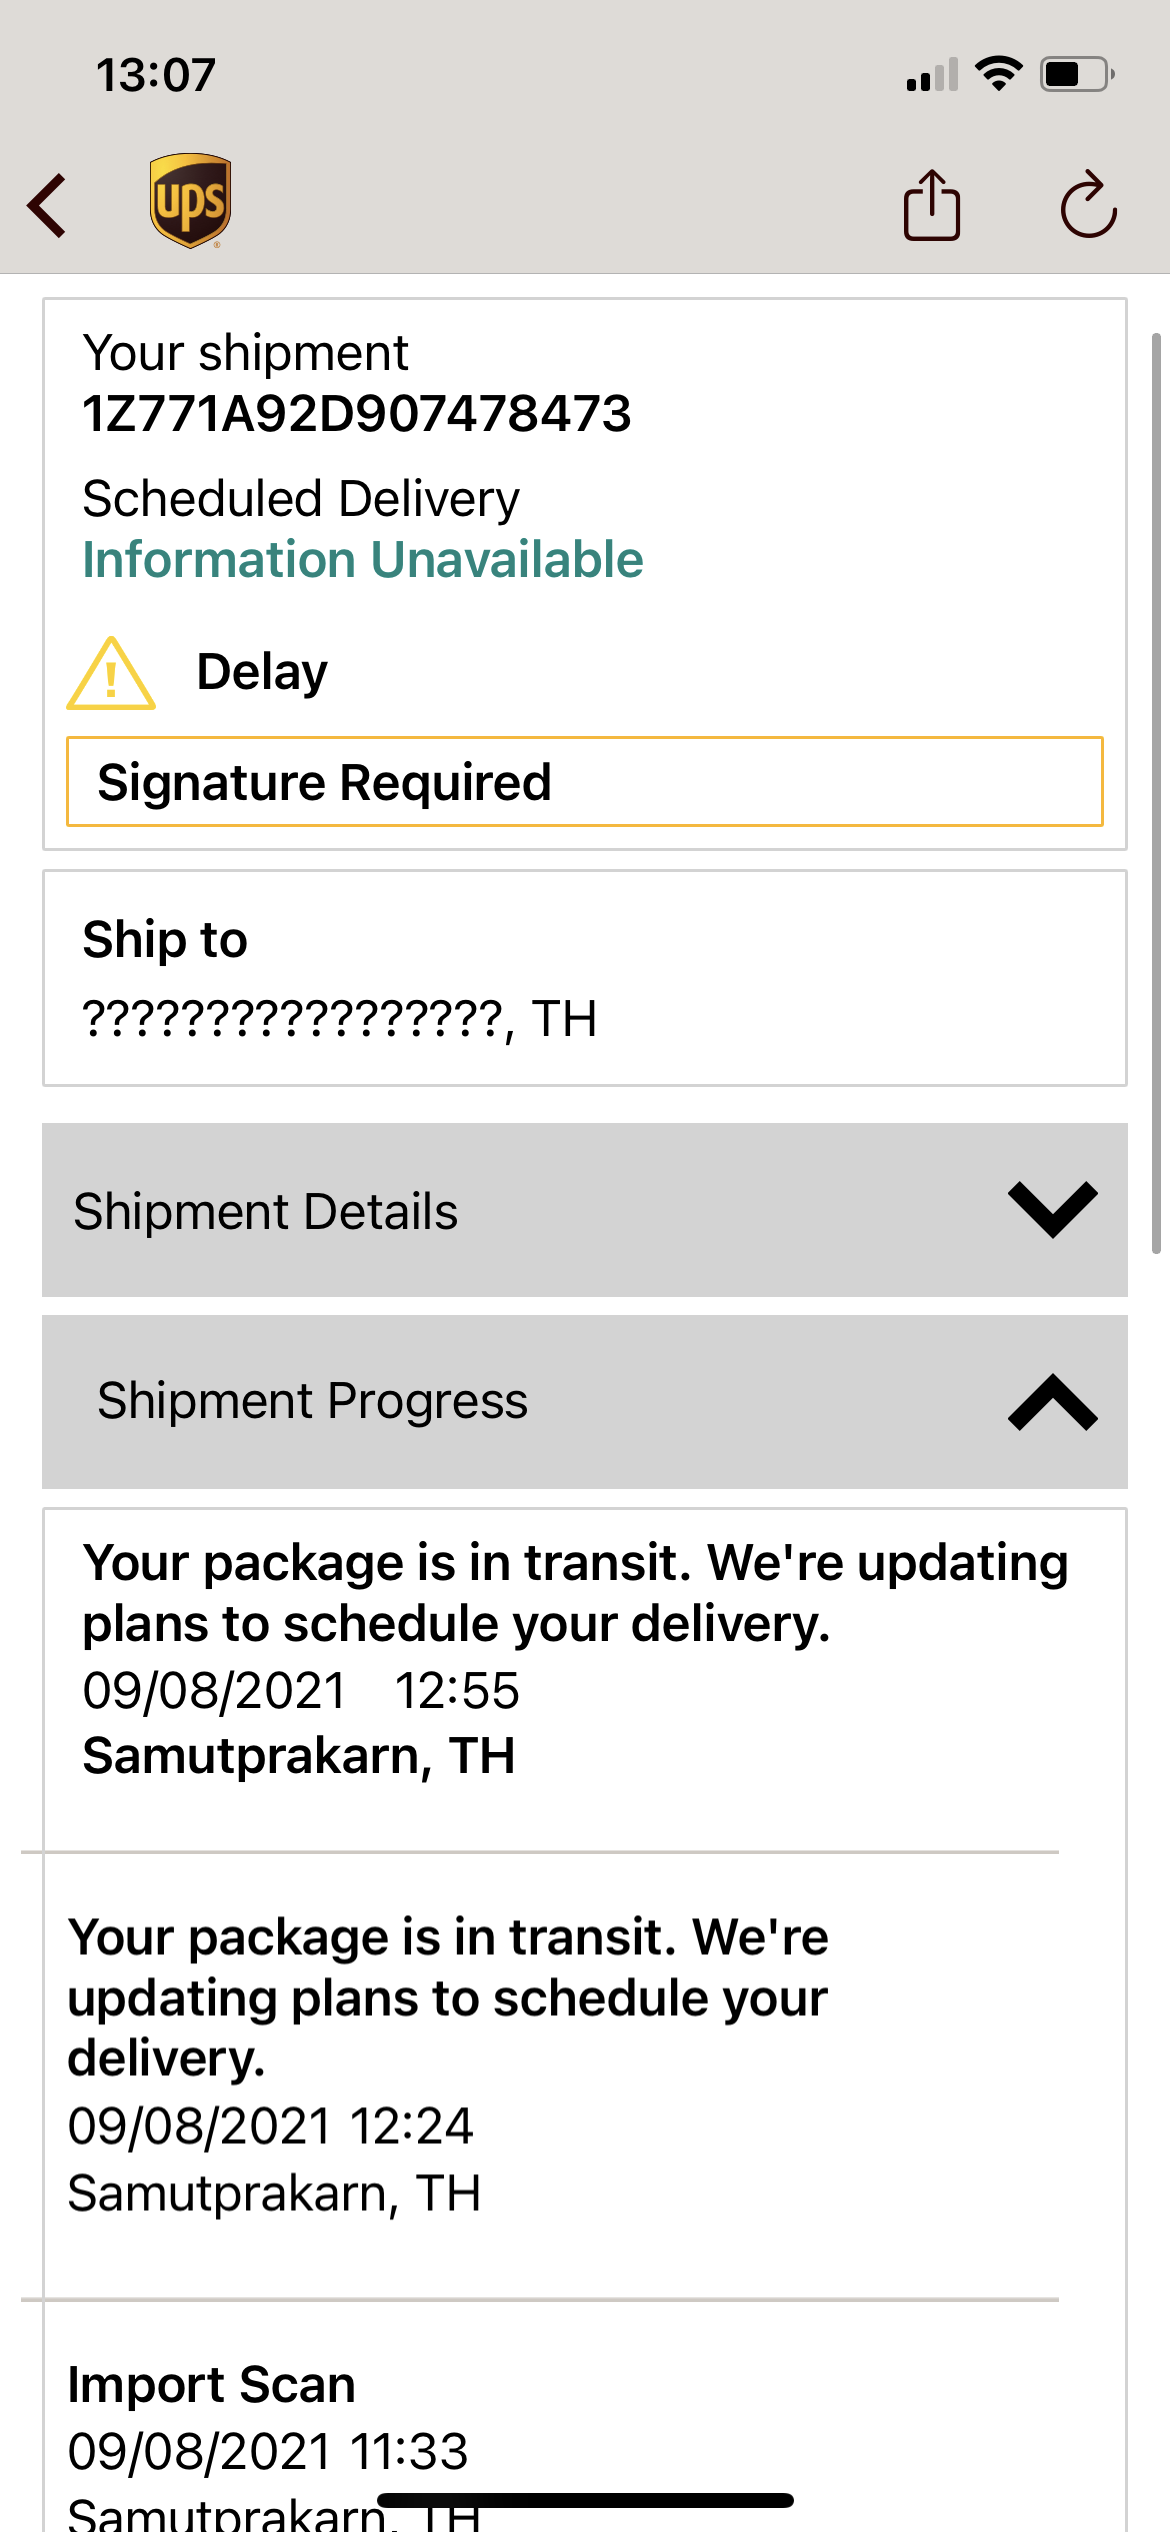Tap the Ship to address card

click(x=584, y=978)
